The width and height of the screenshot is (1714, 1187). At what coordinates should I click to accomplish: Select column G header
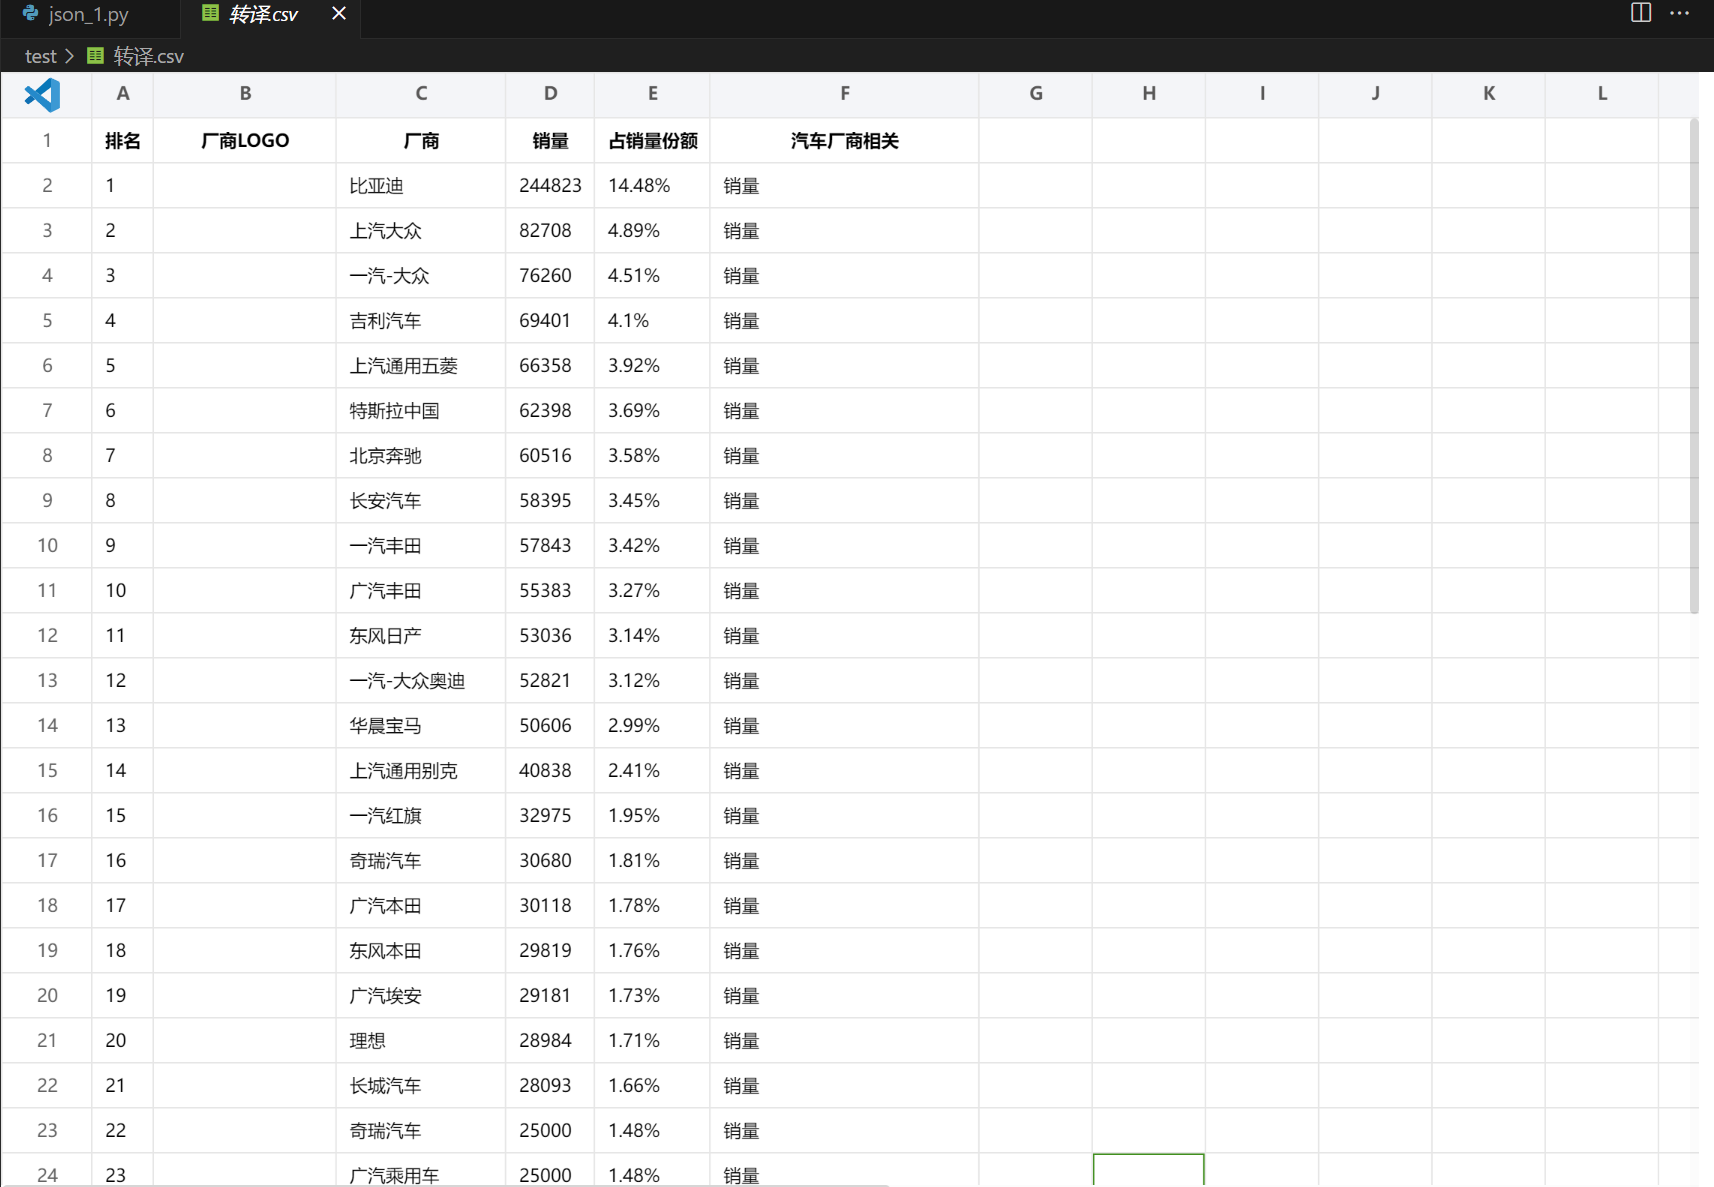pyautogui.click(x=1036, y=94)
